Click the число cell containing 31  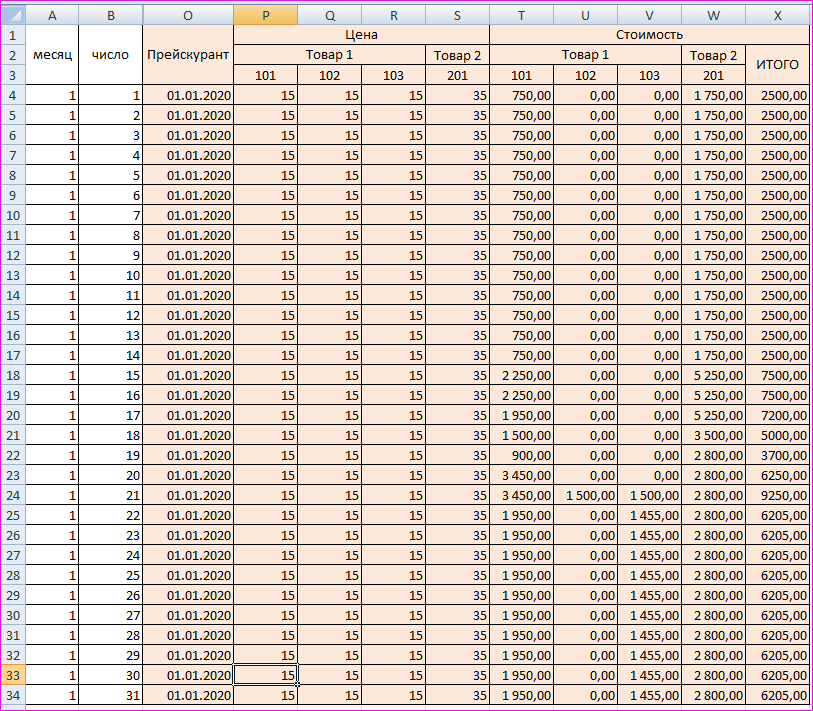[x=110, y=695]
